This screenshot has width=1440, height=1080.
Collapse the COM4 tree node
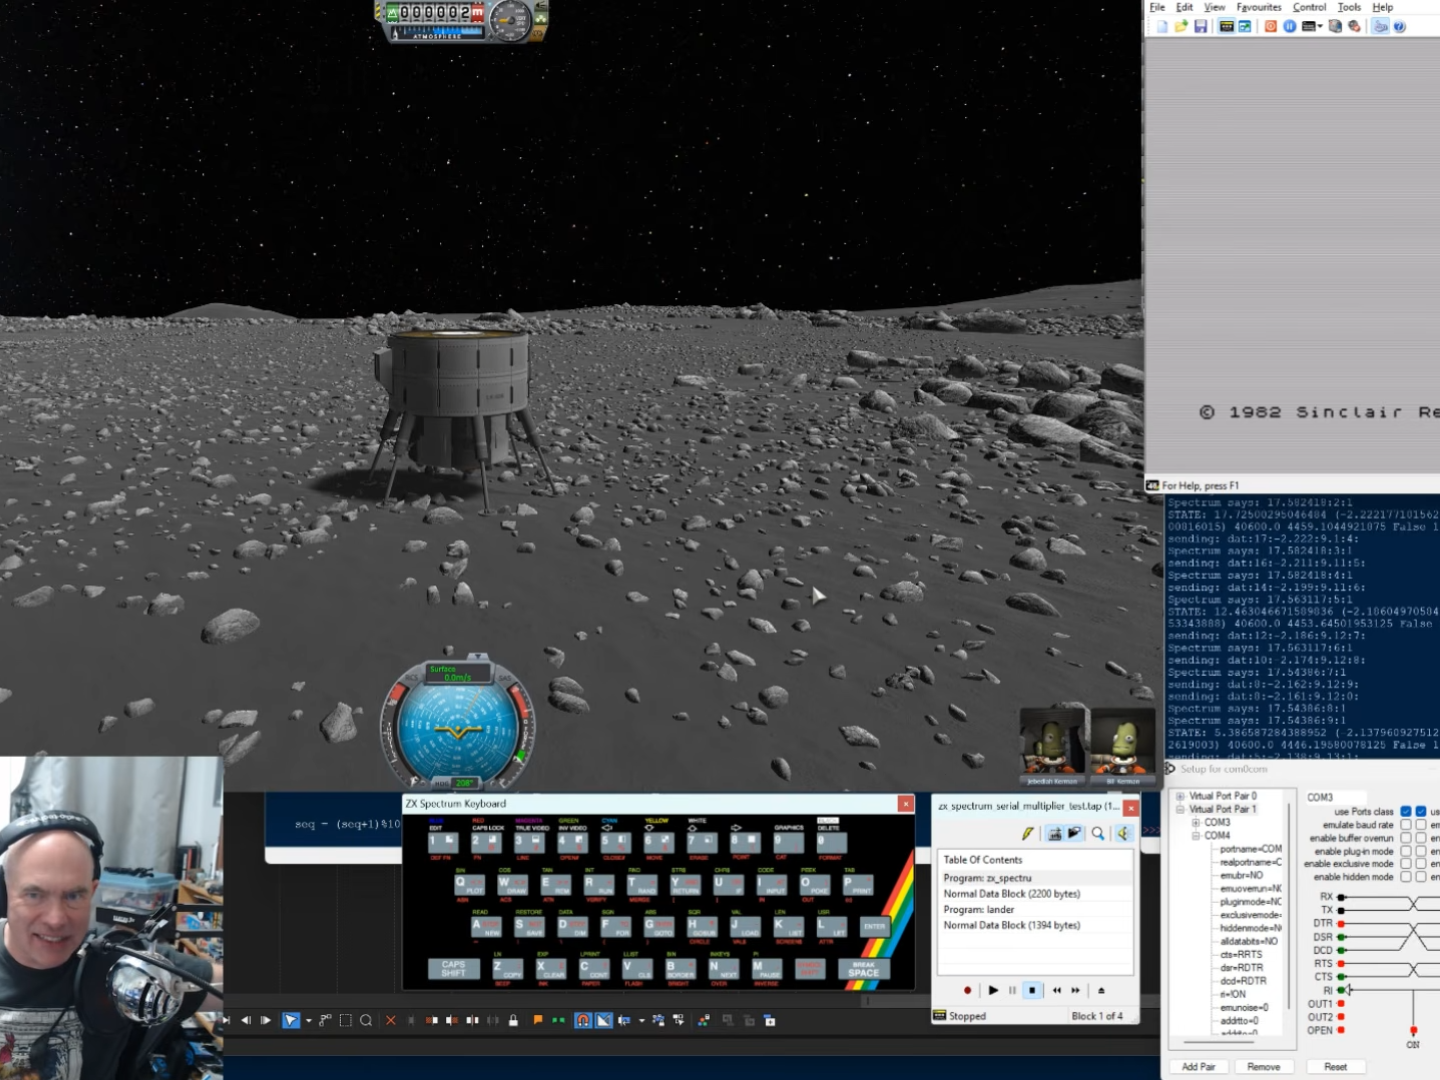click(x=1195, y=835)
